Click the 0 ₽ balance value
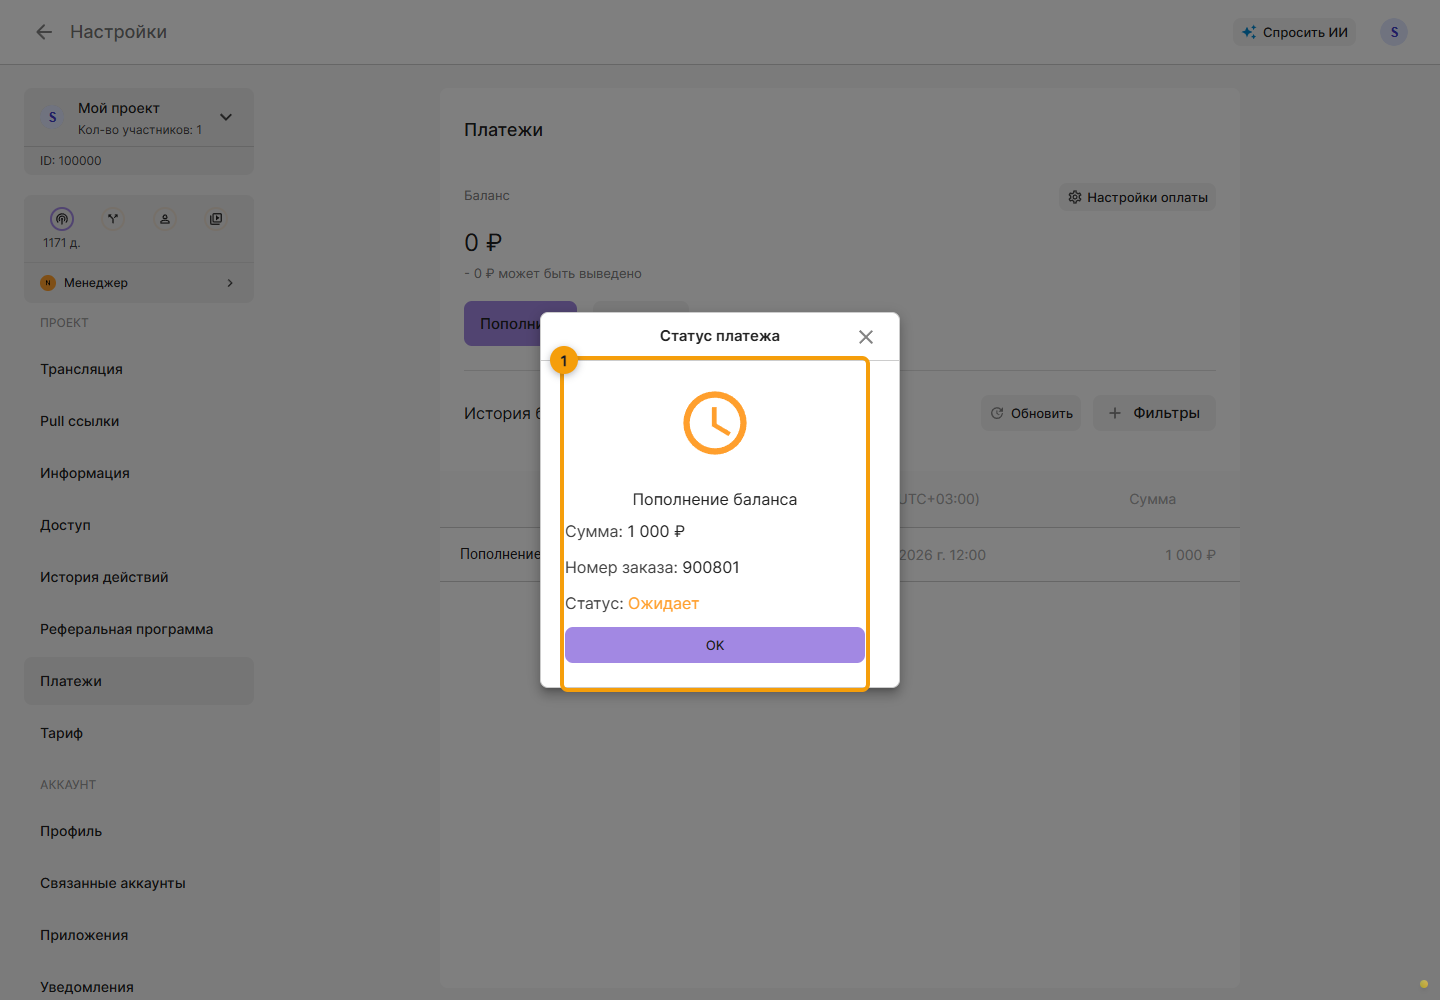Screen dimensions: 1440x1000 tap(483, 242)
